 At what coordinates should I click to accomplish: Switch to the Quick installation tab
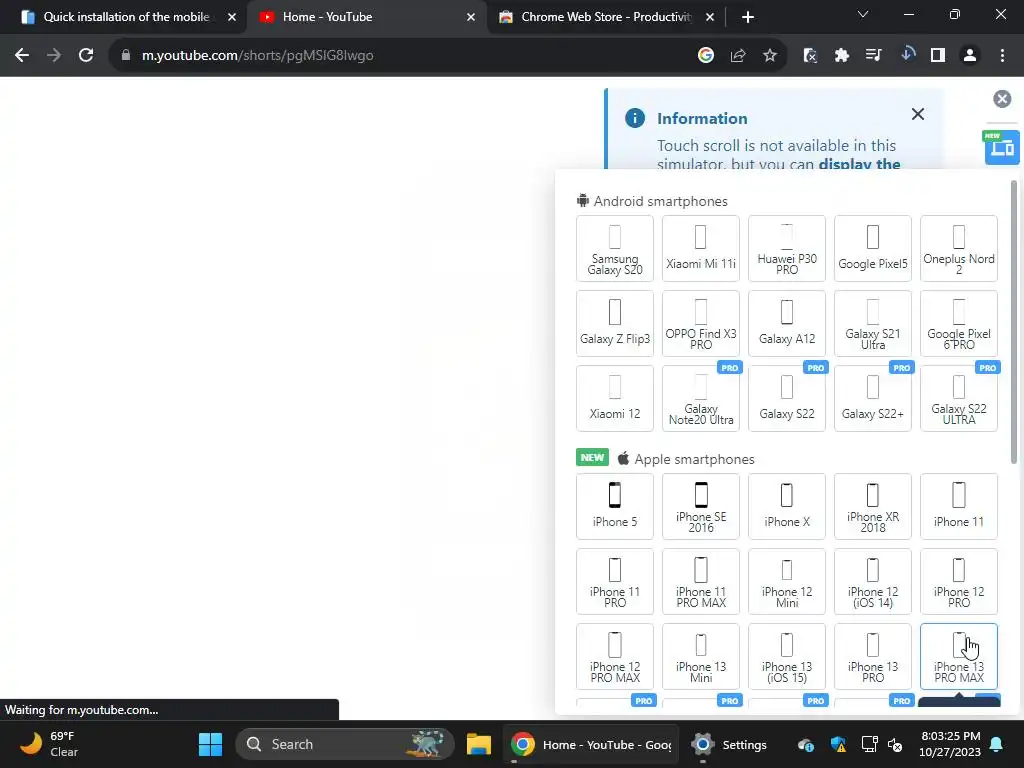point(127,17)
